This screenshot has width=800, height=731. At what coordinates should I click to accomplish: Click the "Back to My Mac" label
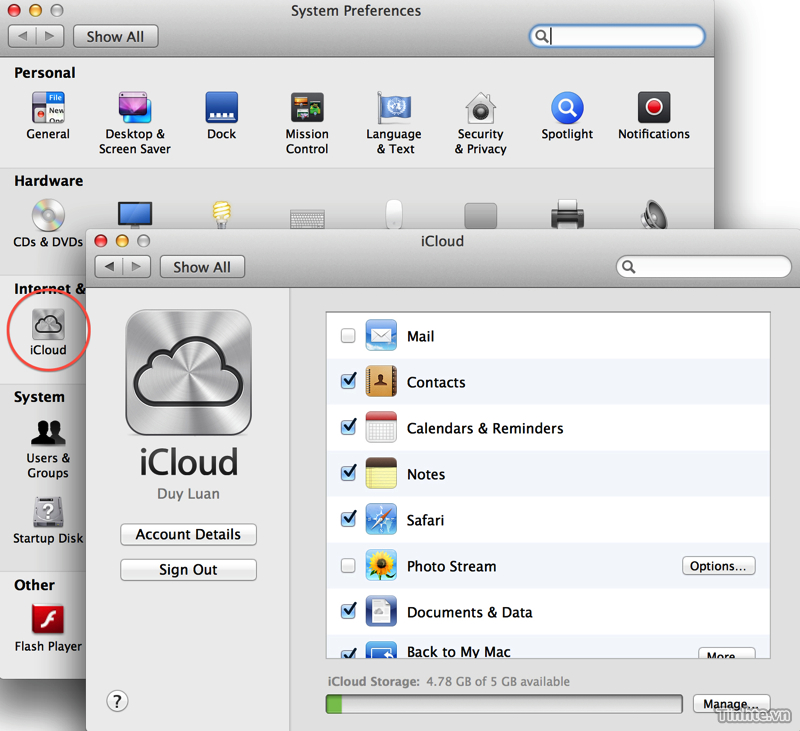pos(459,651)
